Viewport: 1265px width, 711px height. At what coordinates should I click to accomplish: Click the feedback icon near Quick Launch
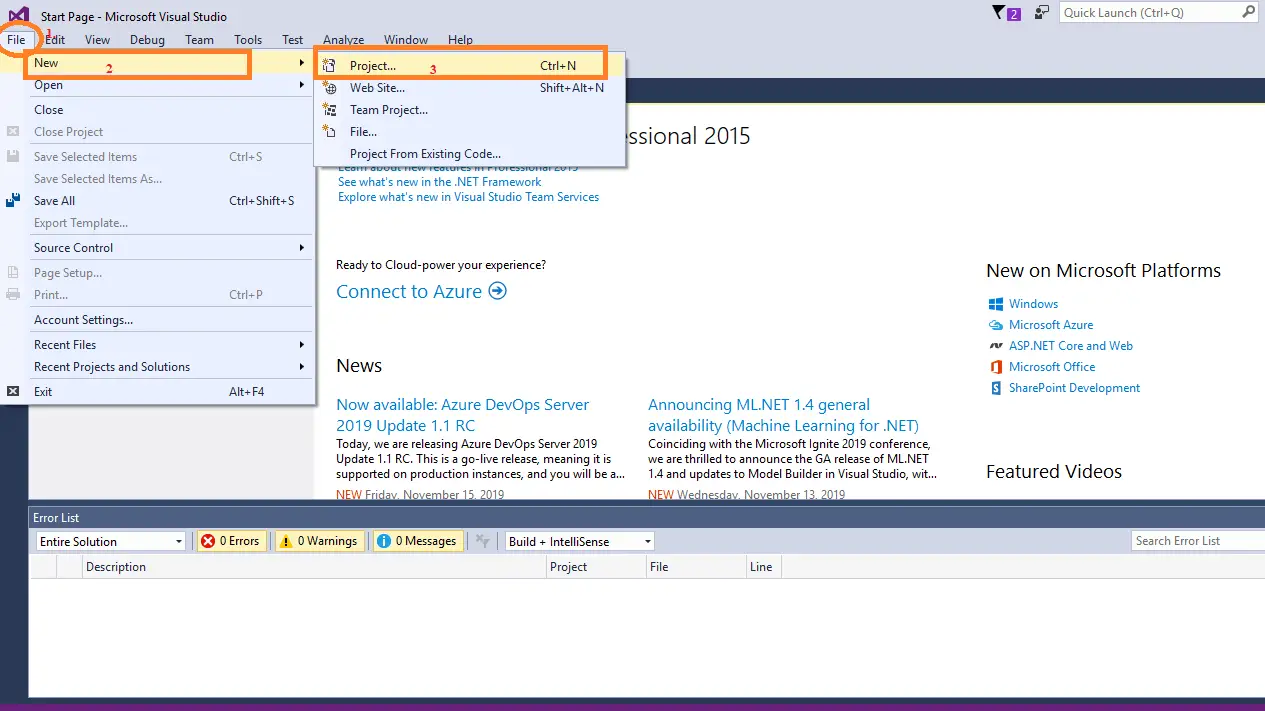pyautogui.click(x=1042, y=13)
